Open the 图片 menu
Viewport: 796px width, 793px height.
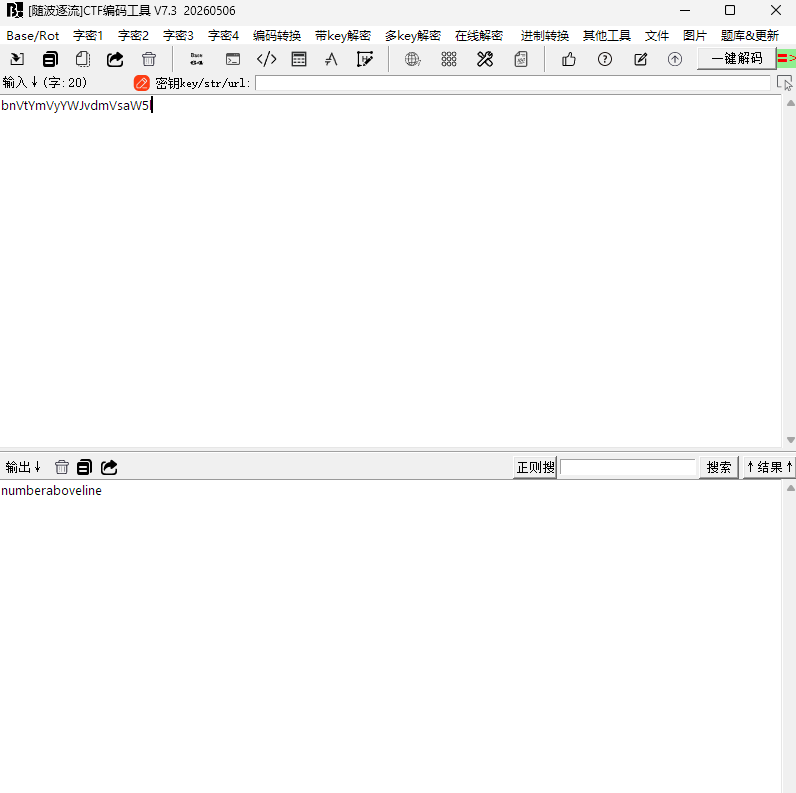point(695,36)
